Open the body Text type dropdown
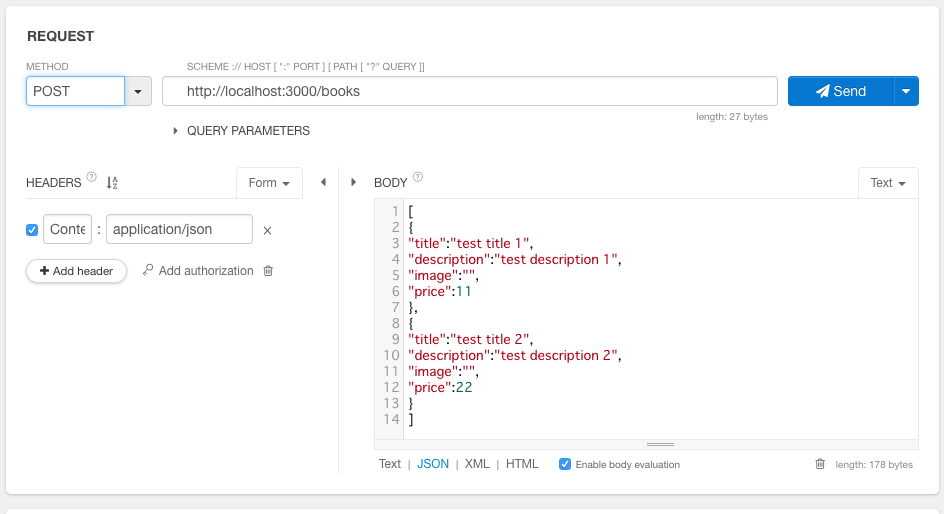 [887, 183]
